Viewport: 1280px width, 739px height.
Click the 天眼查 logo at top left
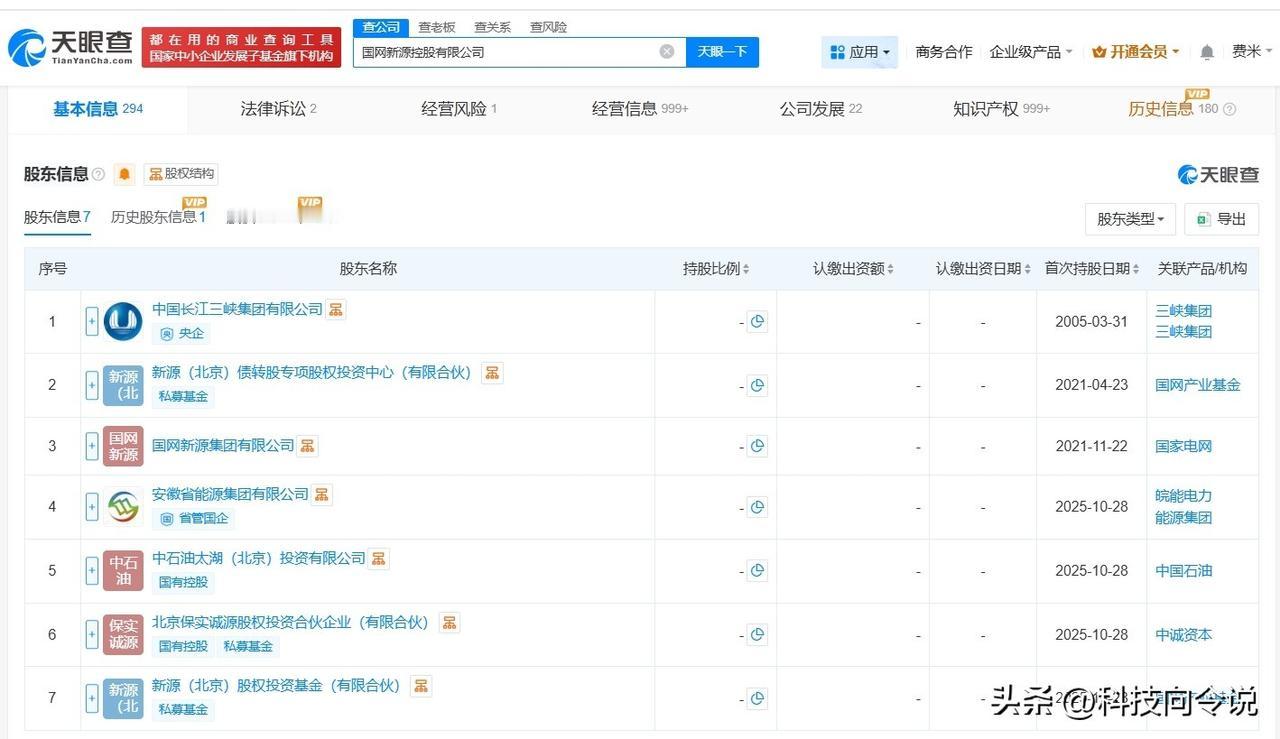(x=70, y=46)
